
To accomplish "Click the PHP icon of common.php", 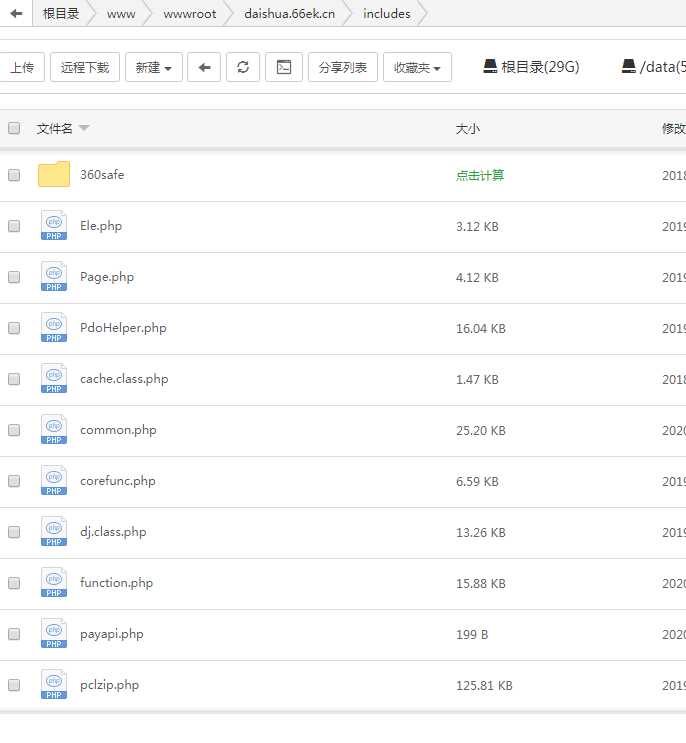I will (54, 430).
